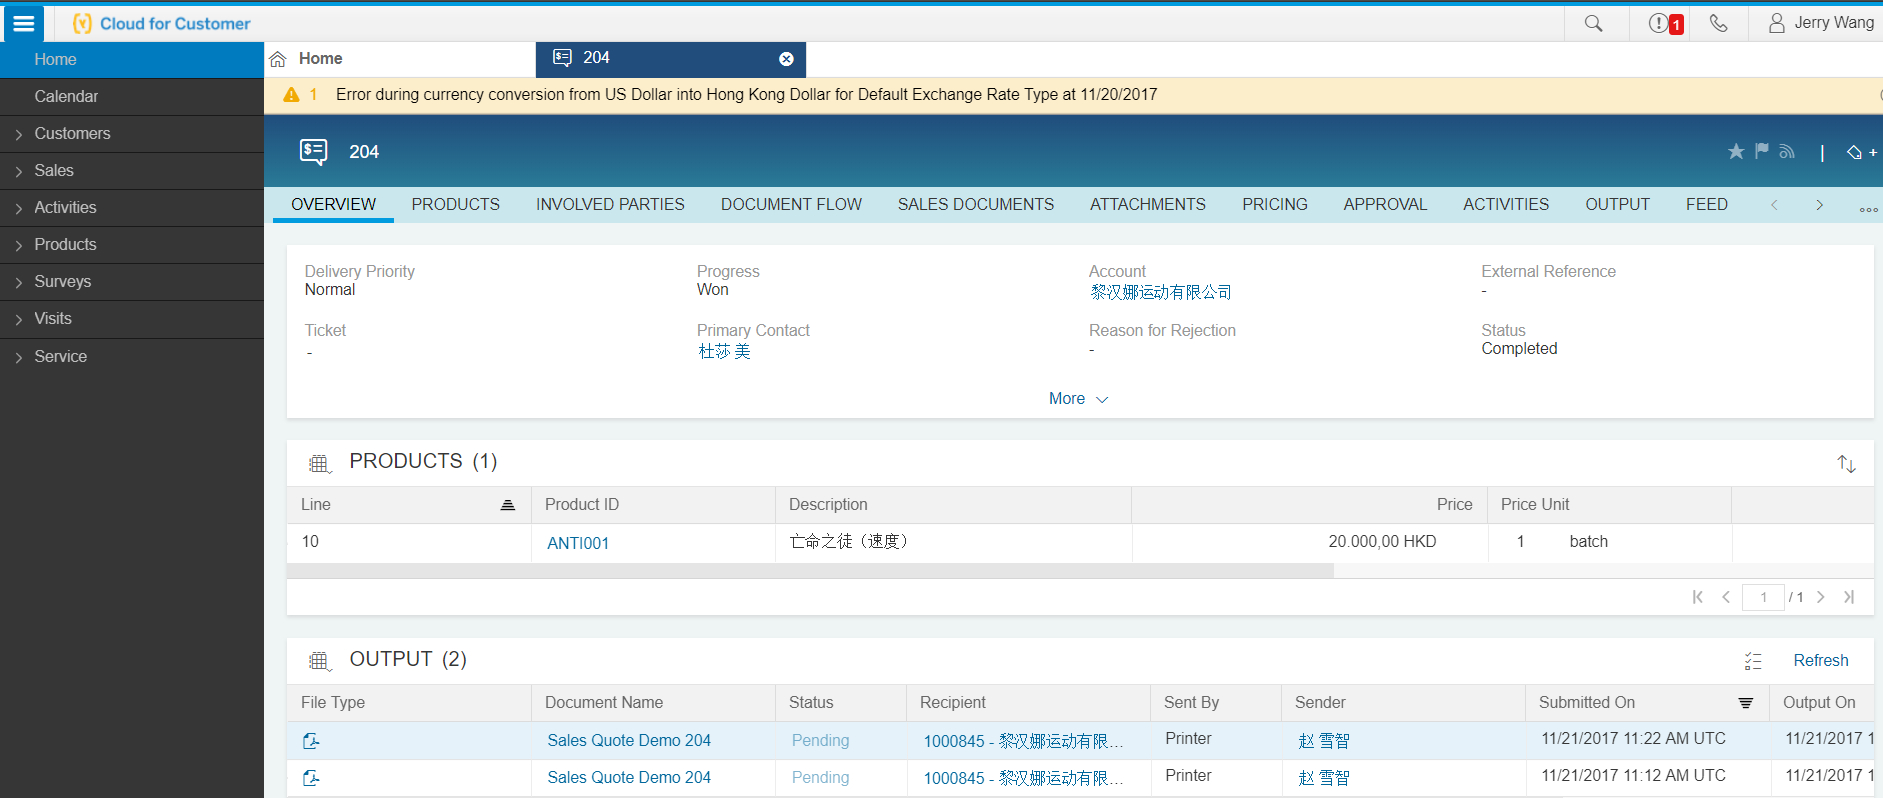The width and height of the screenshot is (1883, 798).
Task: Open the ACTIVITIES tab
Action: (1506, 204)
